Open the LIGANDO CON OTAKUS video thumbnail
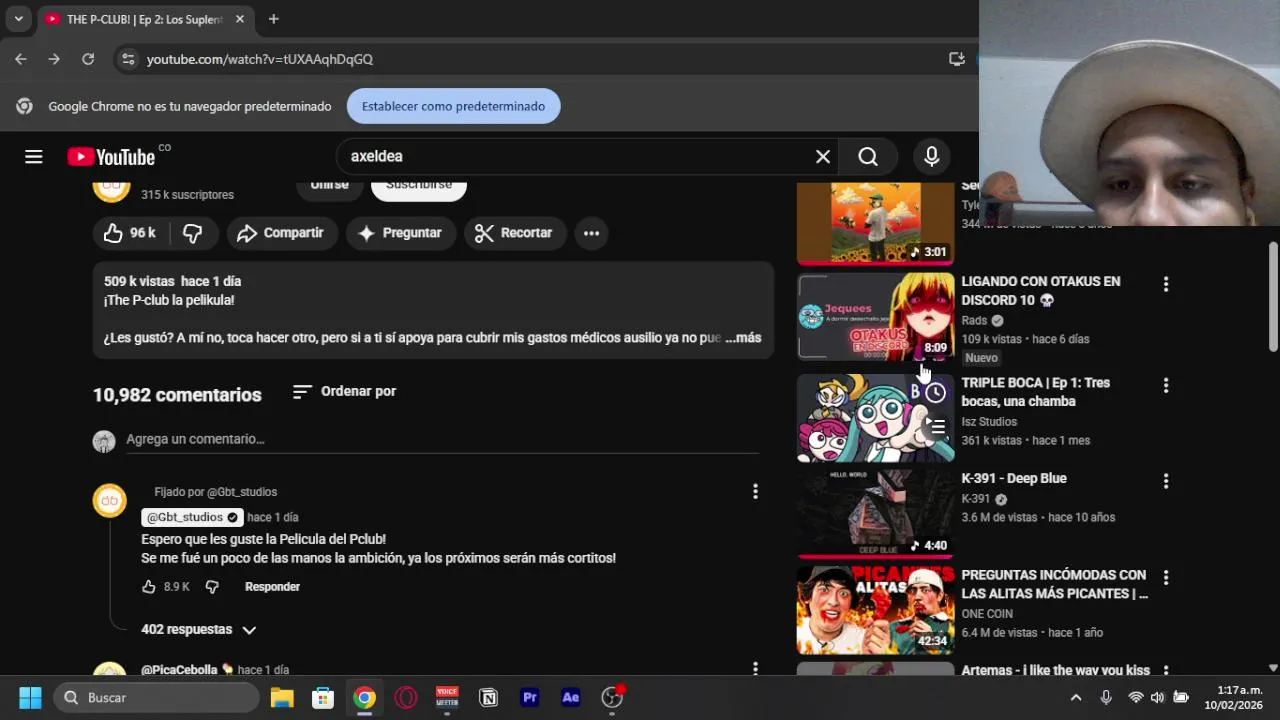1280x720 pixels. (x=876, y=317)
